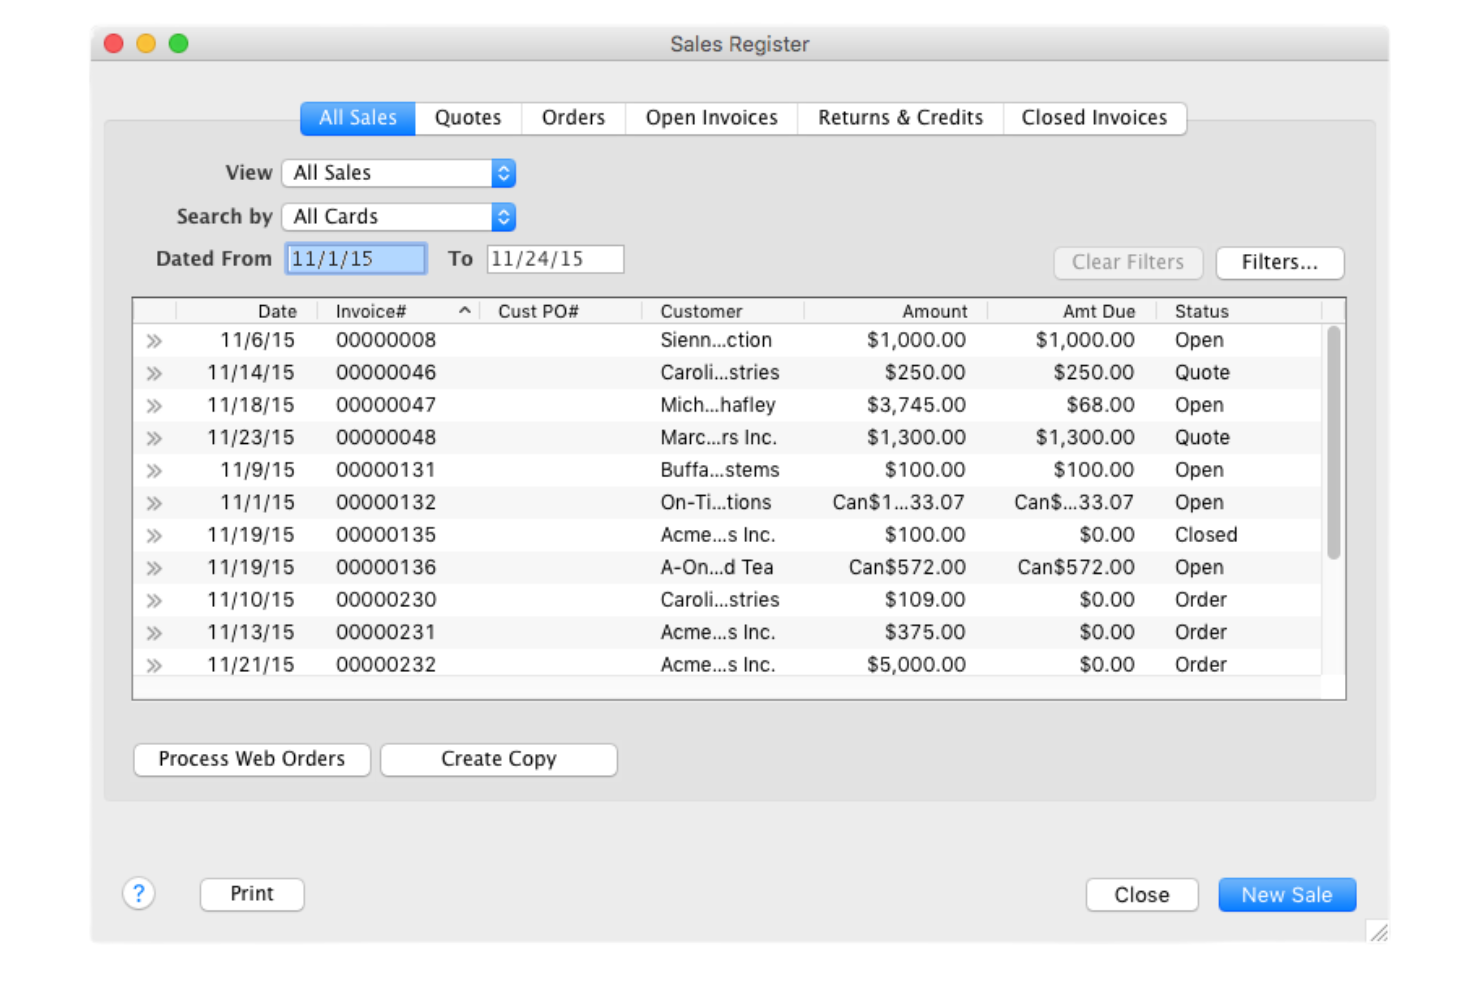Sort by the Customer column header
Image resolution: width=1480 pixels, height=987 pixels.
(x=701, y=311)
